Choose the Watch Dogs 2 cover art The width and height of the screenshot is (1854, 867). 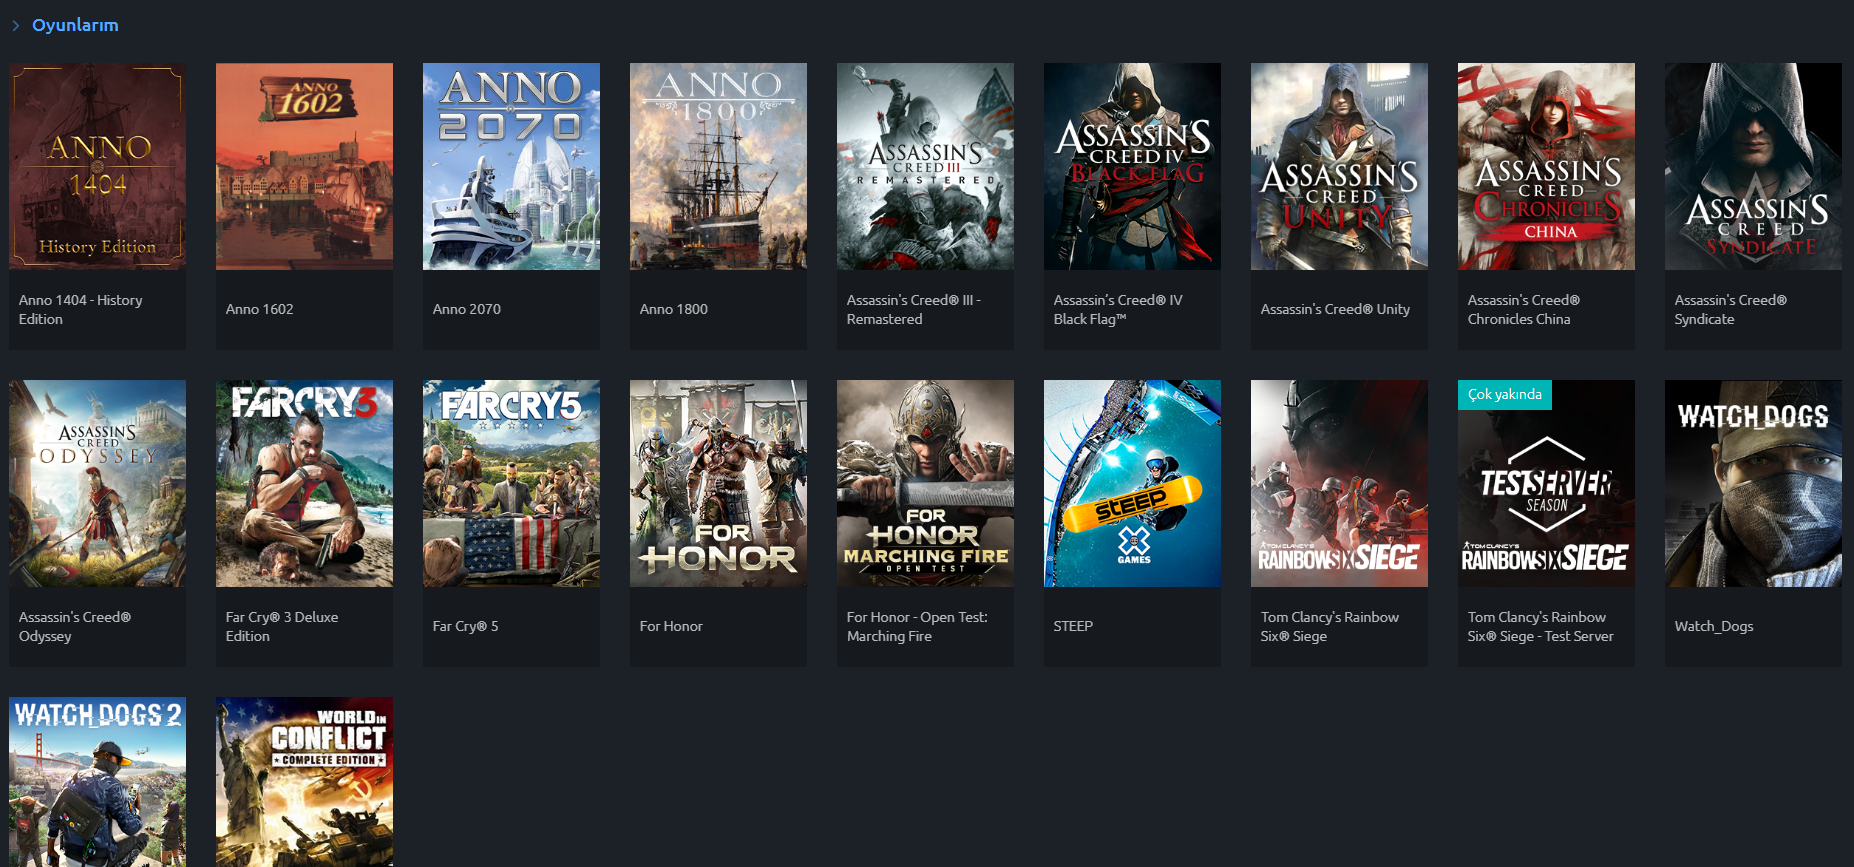pos(97,782)
